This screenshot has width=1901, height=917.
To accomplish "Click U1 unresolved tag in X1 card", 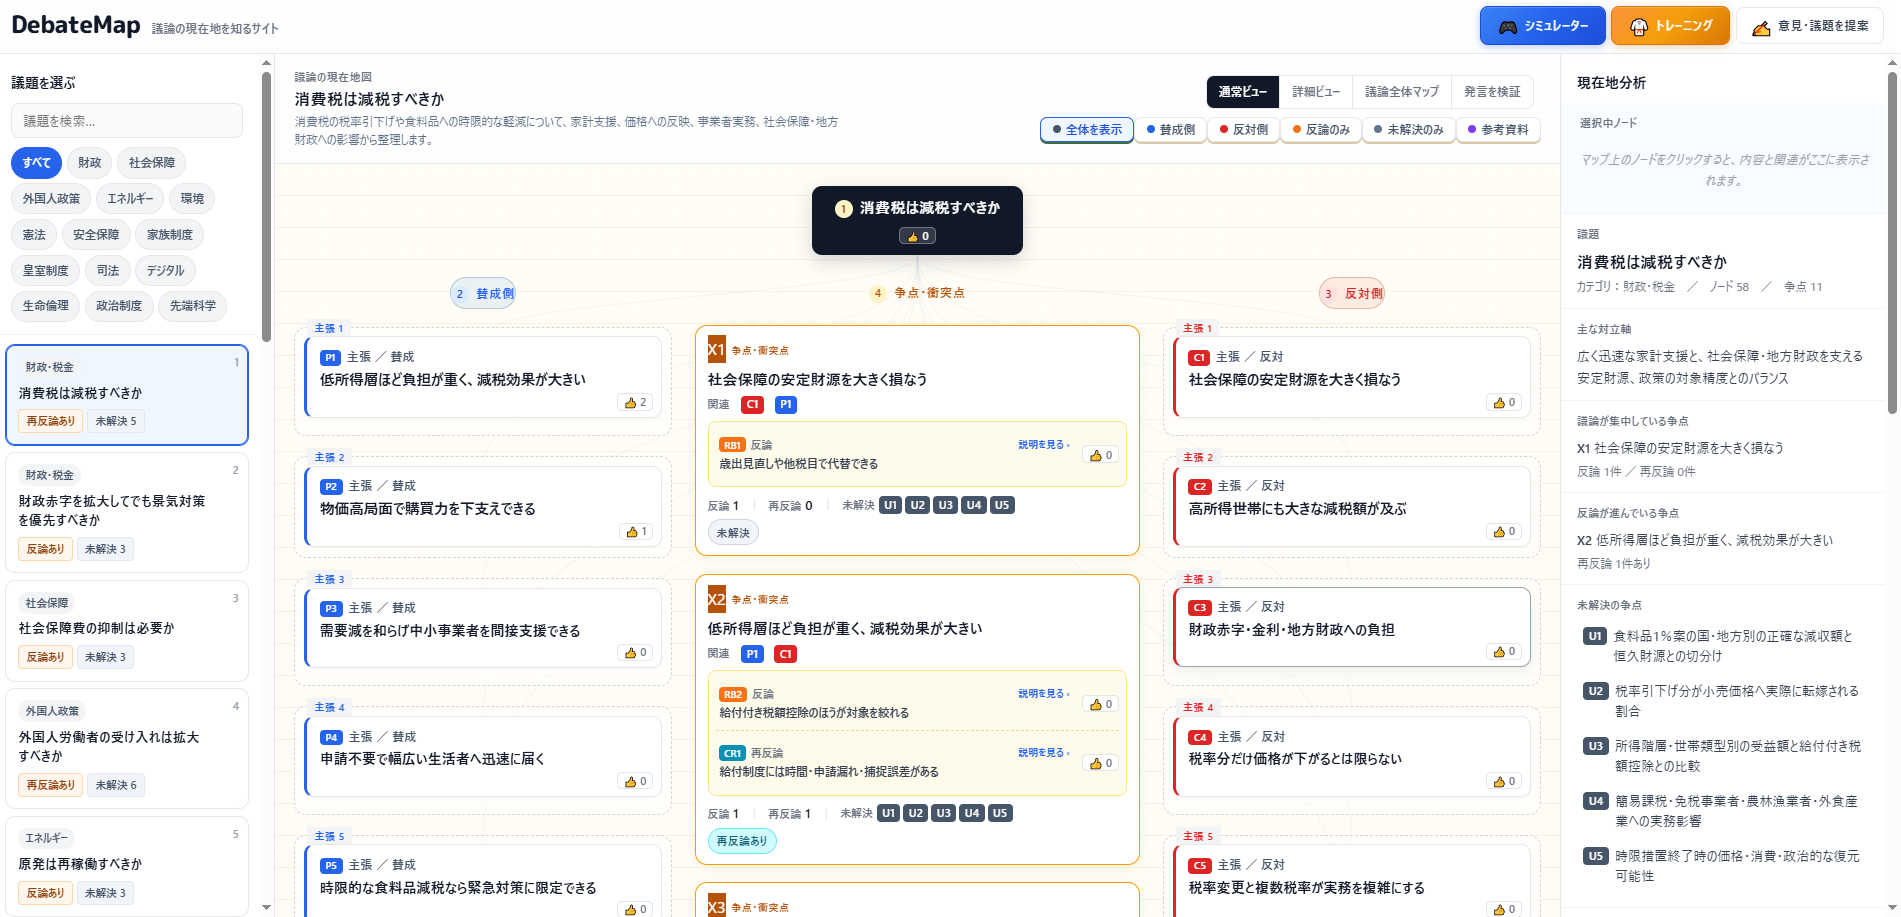I will coord(890,506).
